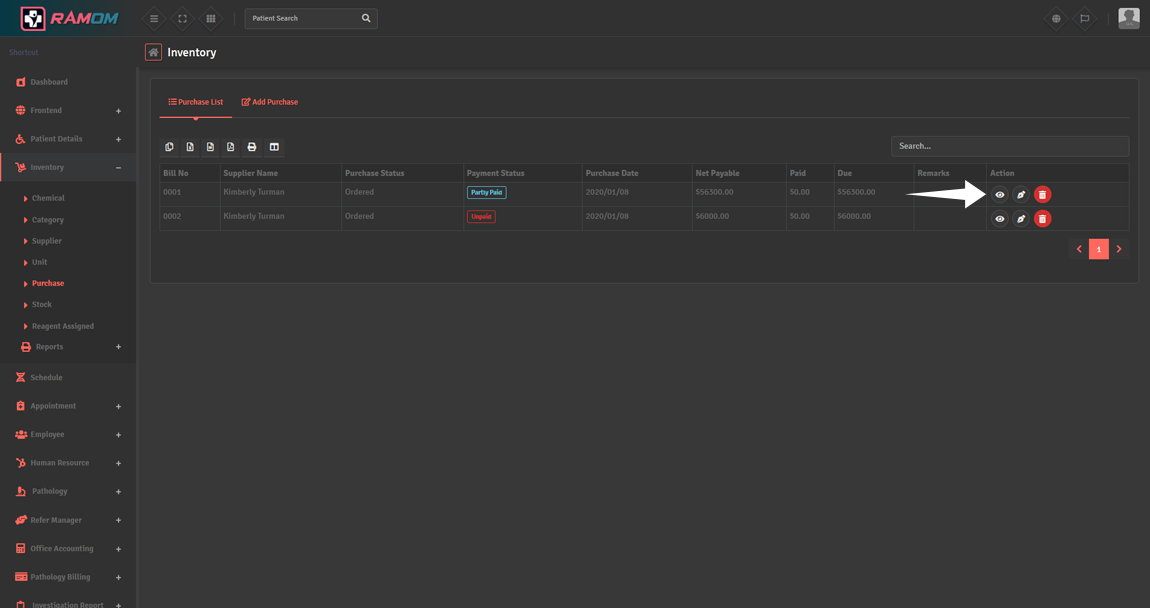Select the Purchase List tab
Screen dimensions: 1150x608
(196, 102)
